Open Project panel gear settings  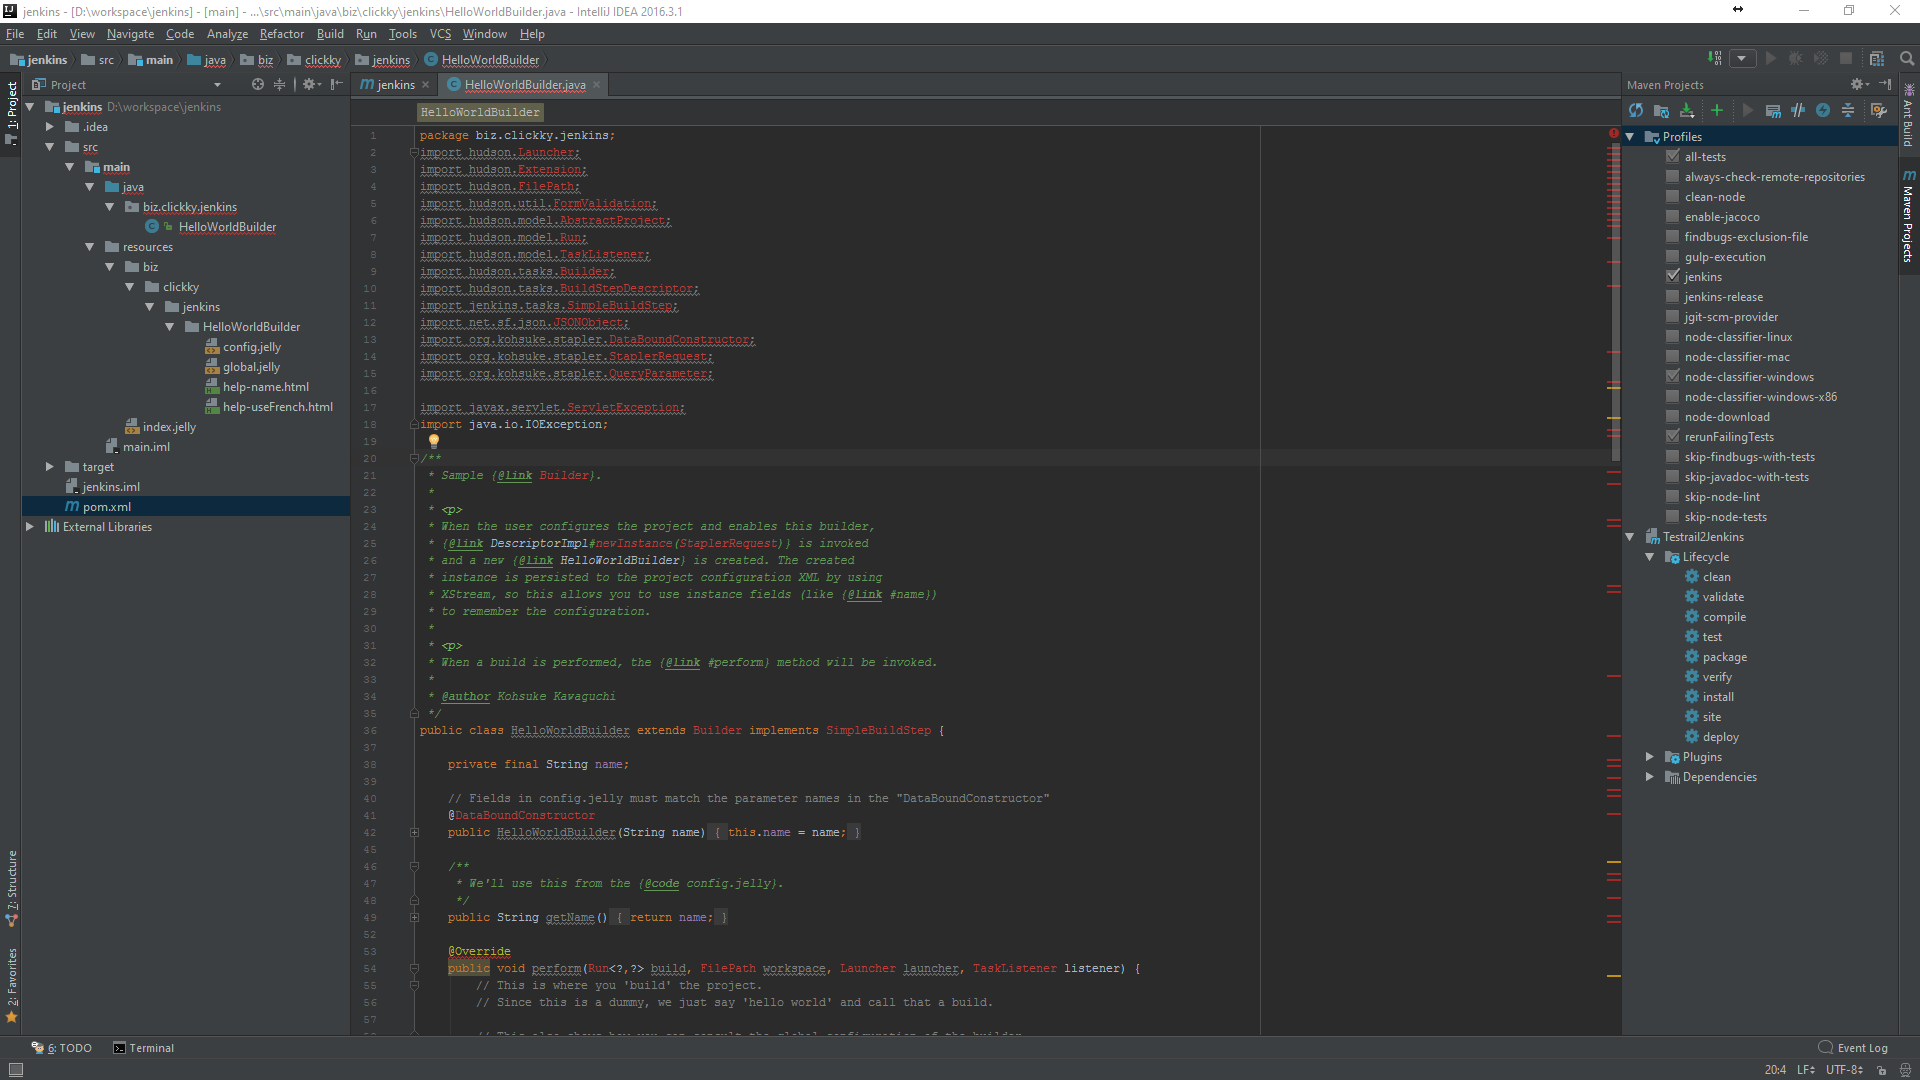[x=311, y=85]
